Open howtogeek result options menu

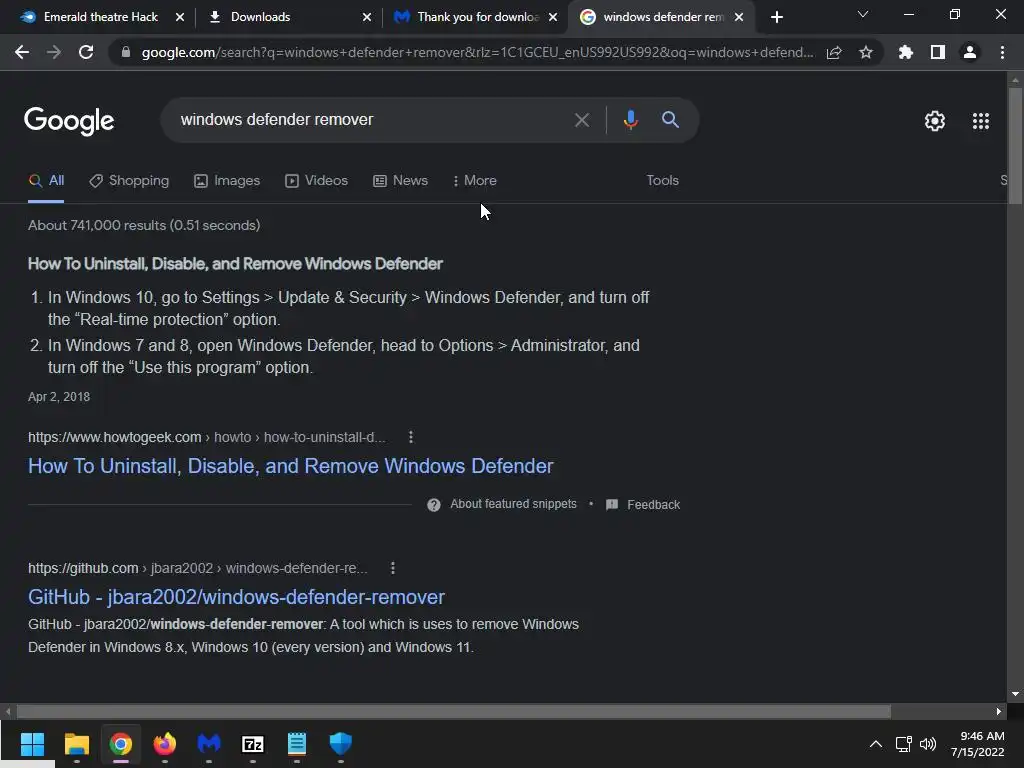click(411, 437)
